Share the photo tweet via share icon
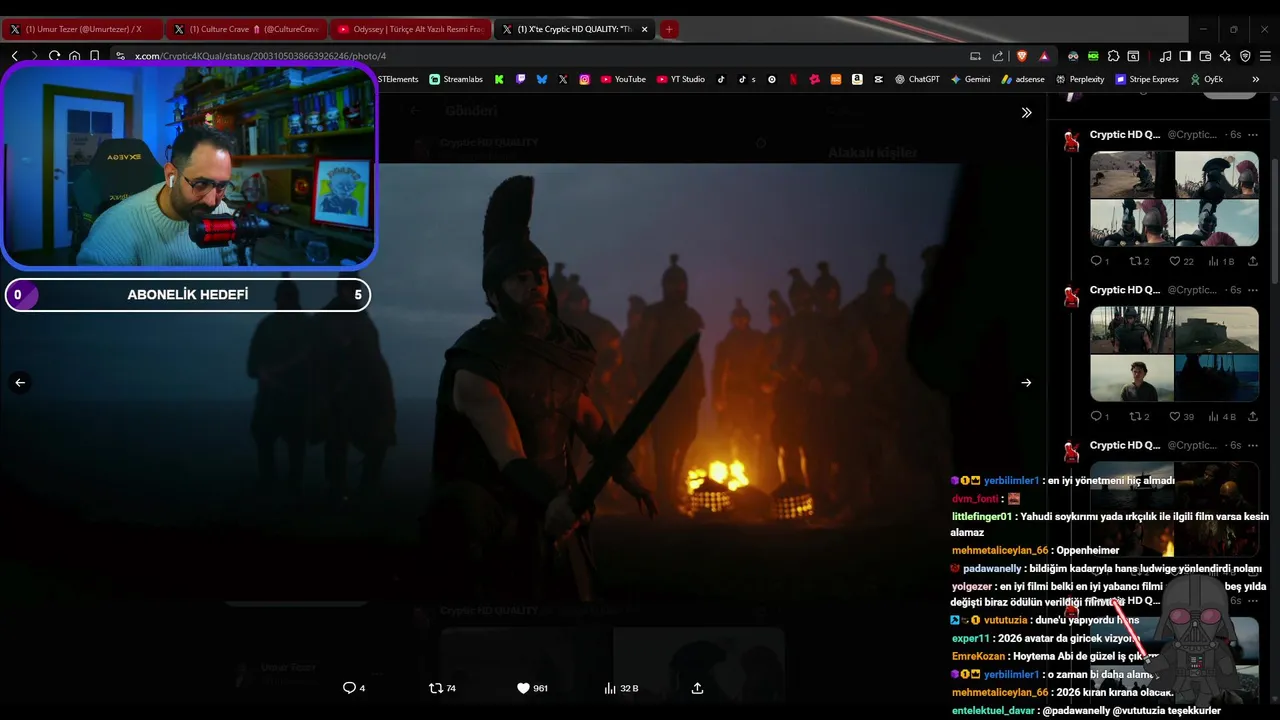 coord(697,688)
